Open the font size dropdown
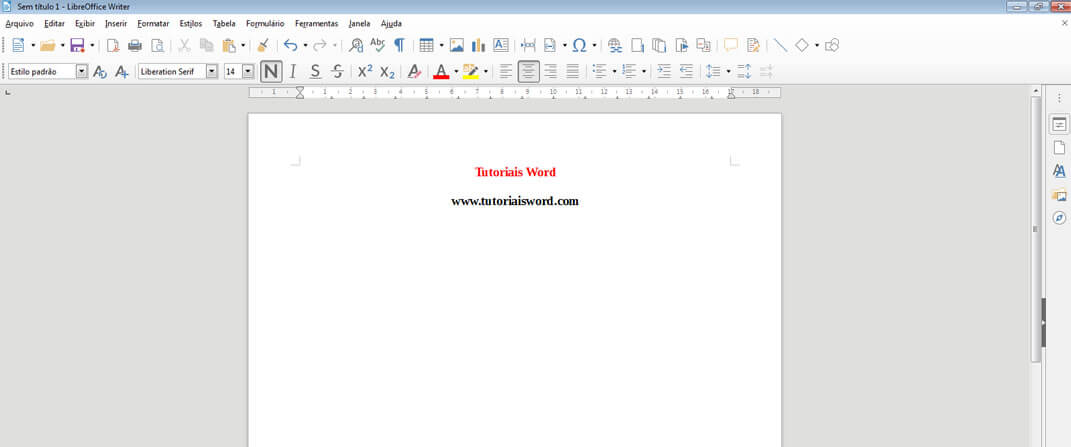 point(248,71)
